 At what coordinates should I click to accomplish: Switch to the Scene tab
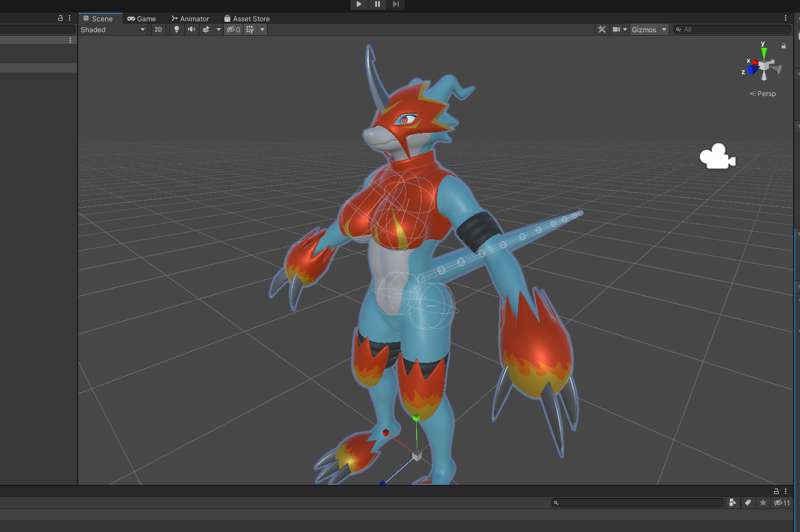[x=98, y=18]
